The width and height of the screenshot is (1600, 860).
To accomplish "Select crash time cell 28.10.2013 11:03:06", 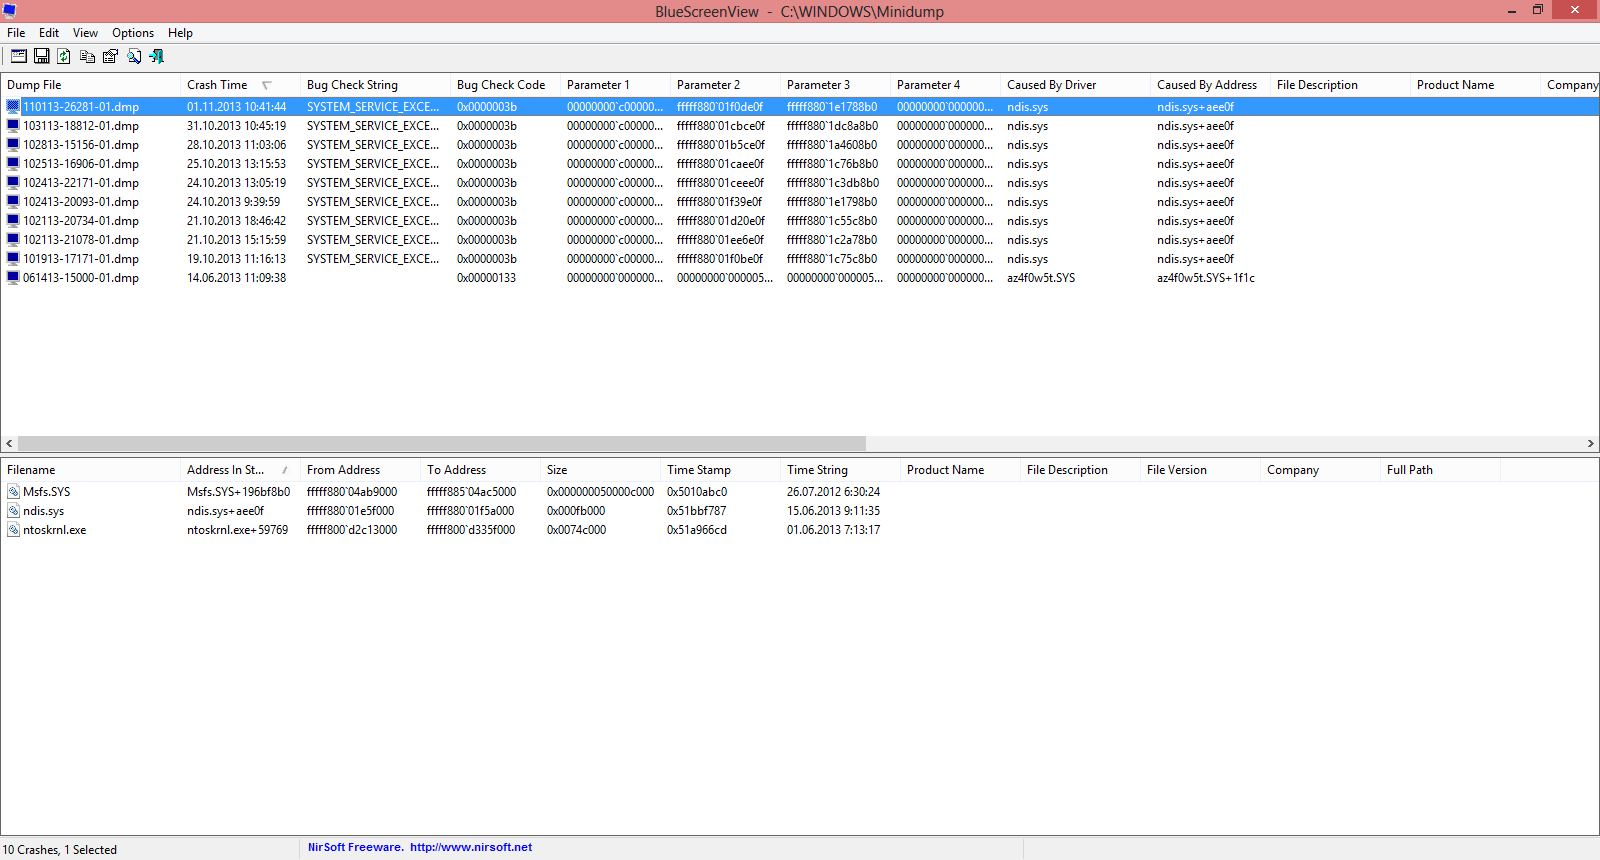I will pos(236,145).
